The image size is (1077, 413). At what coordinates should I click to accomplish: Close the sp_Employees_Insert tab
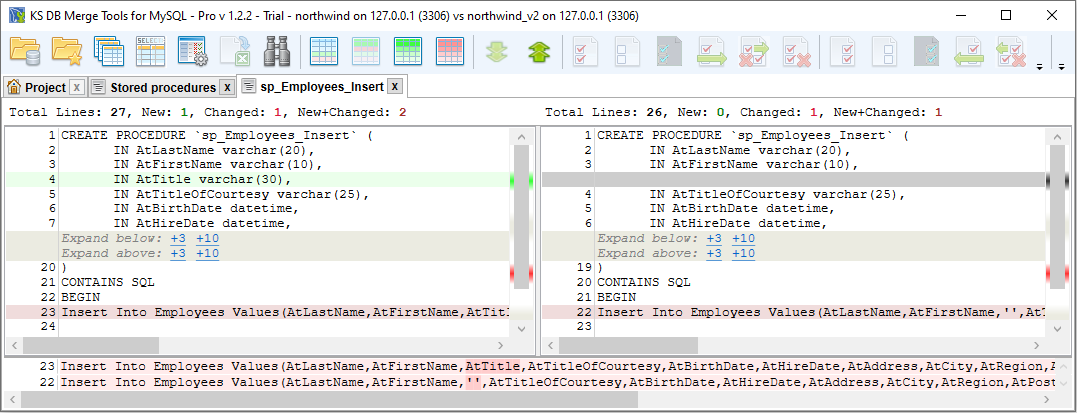[394, 87]
